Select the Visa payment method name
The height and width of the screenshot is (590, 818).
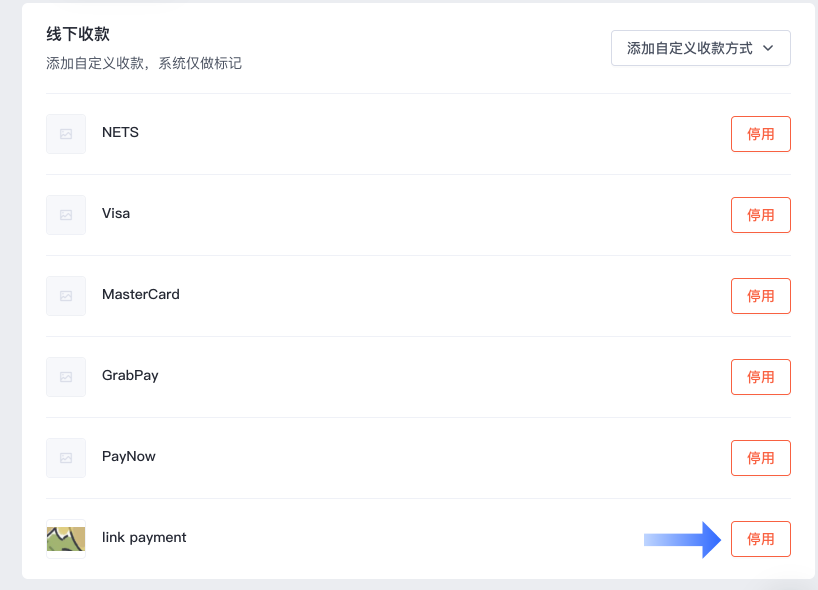point(116,213)
